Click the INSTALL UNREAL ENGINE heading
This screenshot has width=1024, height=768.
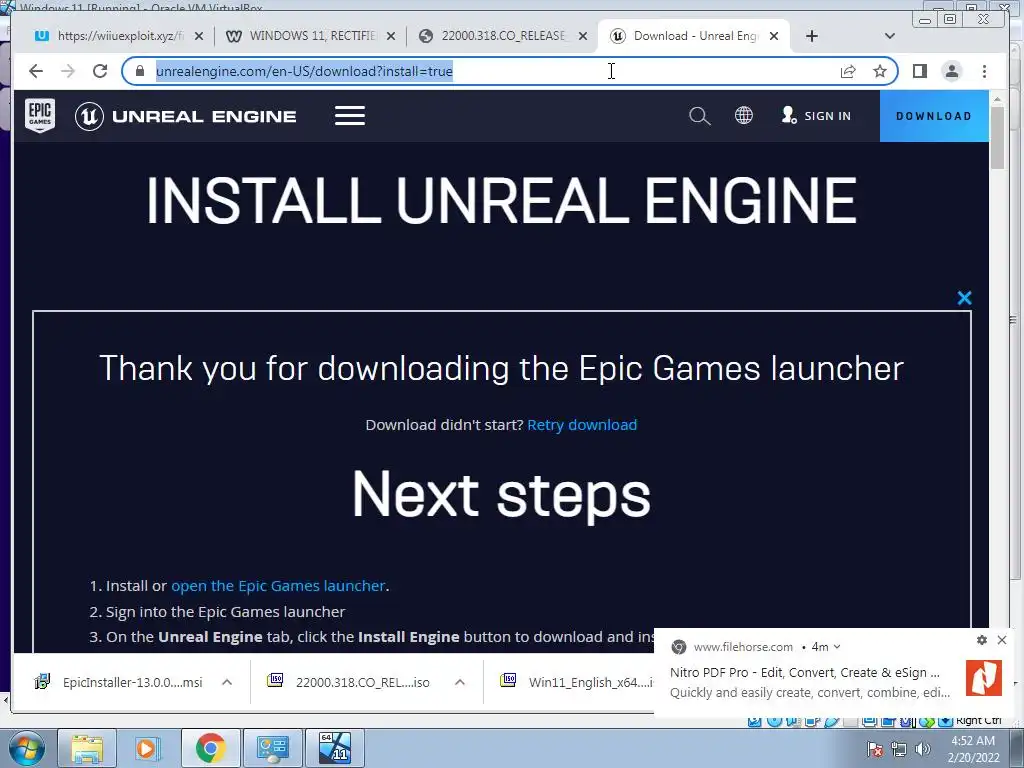coord(501,200)
